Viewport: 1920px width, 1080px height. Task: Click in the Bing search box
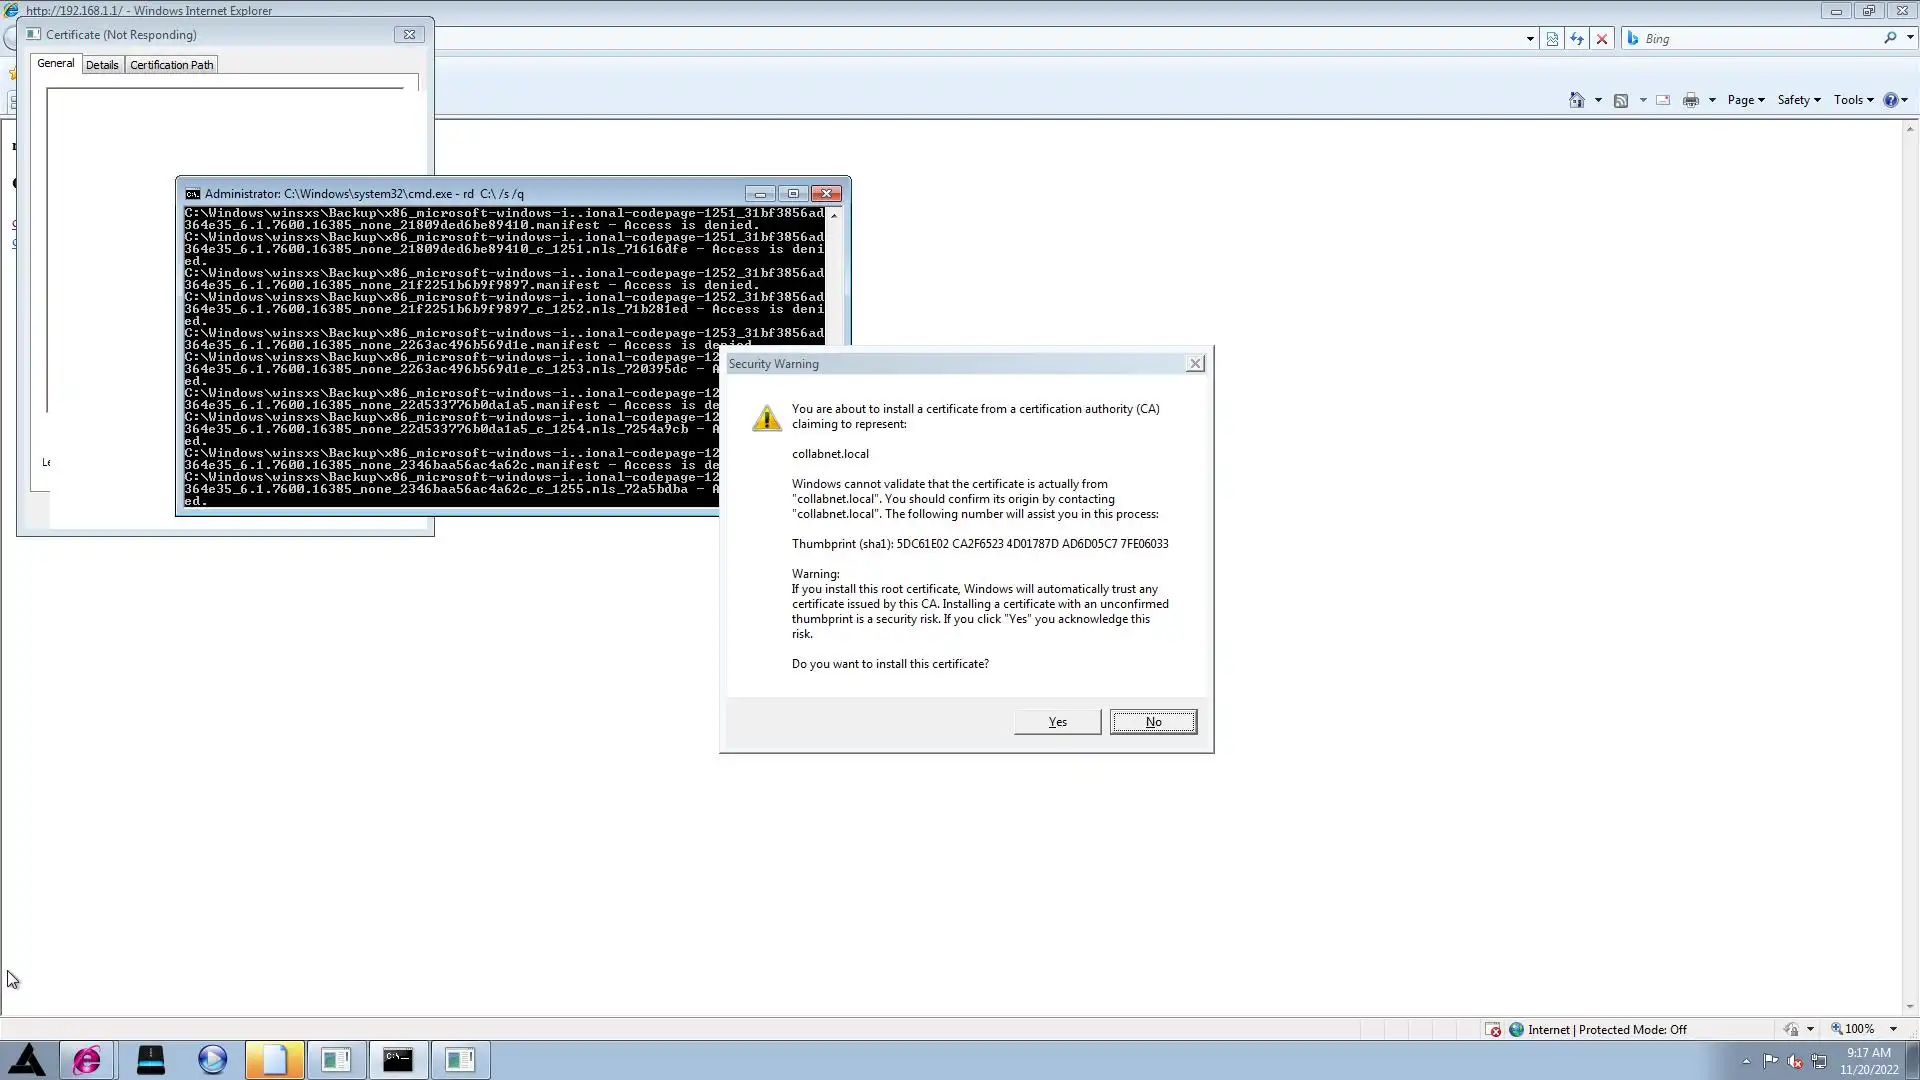(x=1760, y=39)
